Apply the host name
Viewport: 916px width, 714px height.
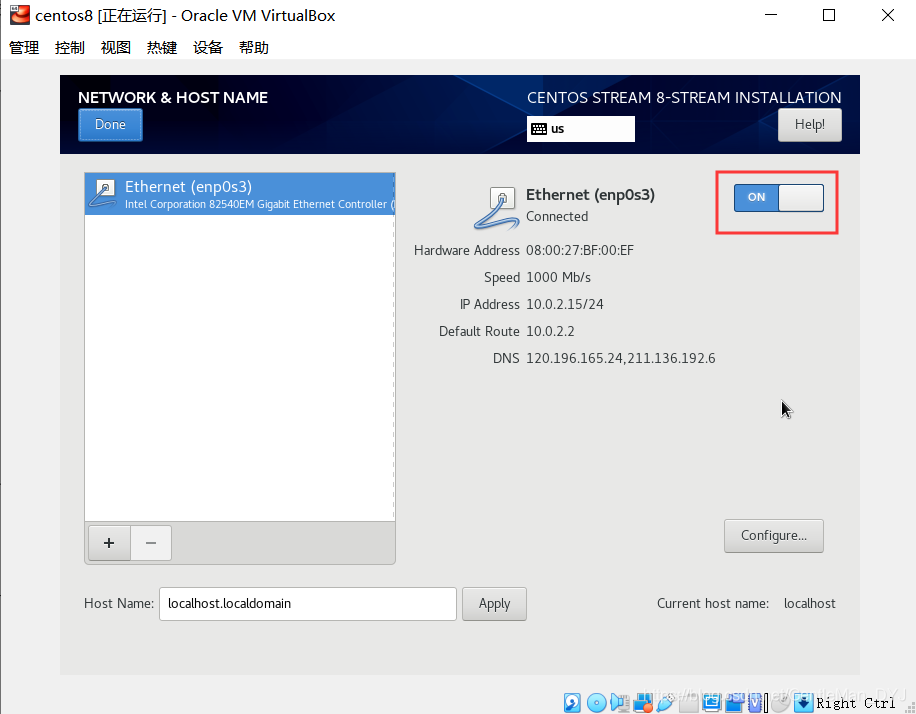point(494,604)
